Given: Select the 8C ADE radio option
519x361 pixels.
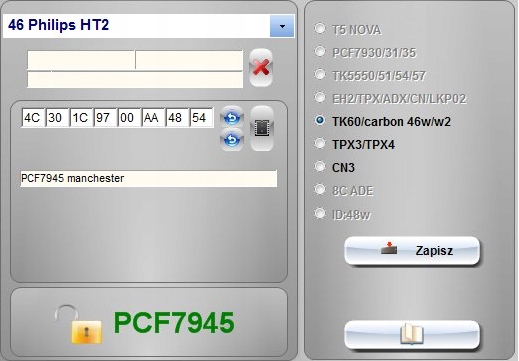Looking at the screenshot, I should (x=320, y=189).
